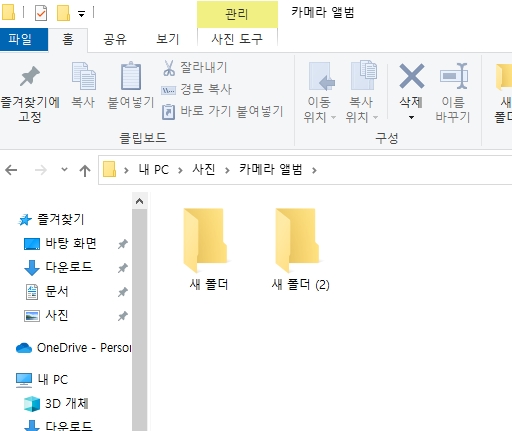Open the Customize Quick Access Toolbar dropdown

pyautogui.click(x=81, y=14)
